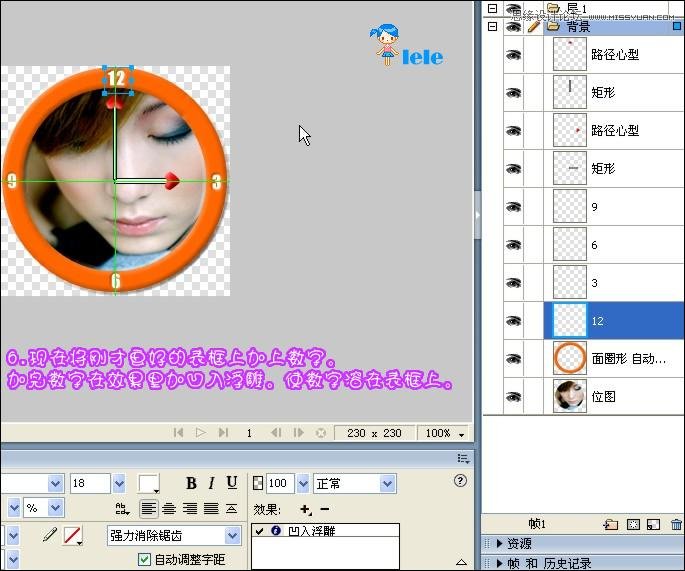The image size is (685, 571).
Task: Remove the selected effect with minus
Action: coord(323,509)
